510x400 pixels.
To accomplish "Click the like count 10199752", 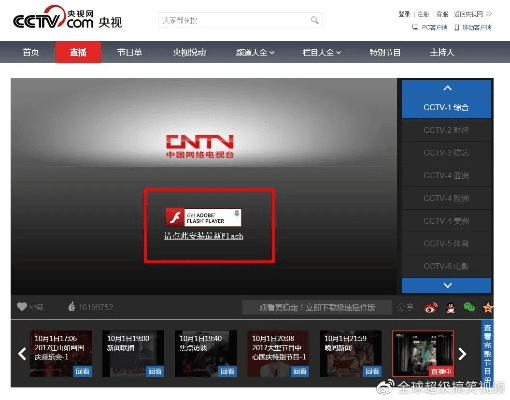I will click(x=96, y=307).
